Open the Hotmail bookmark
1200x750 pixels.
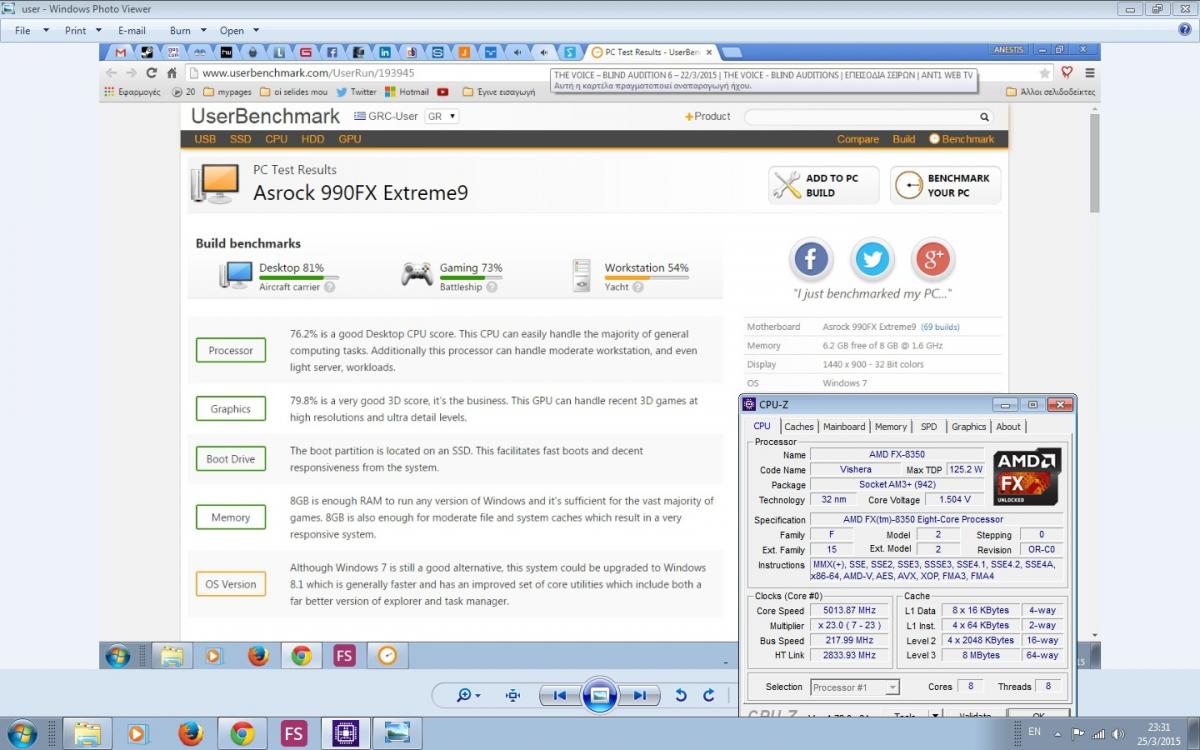[x=406, y=91]
